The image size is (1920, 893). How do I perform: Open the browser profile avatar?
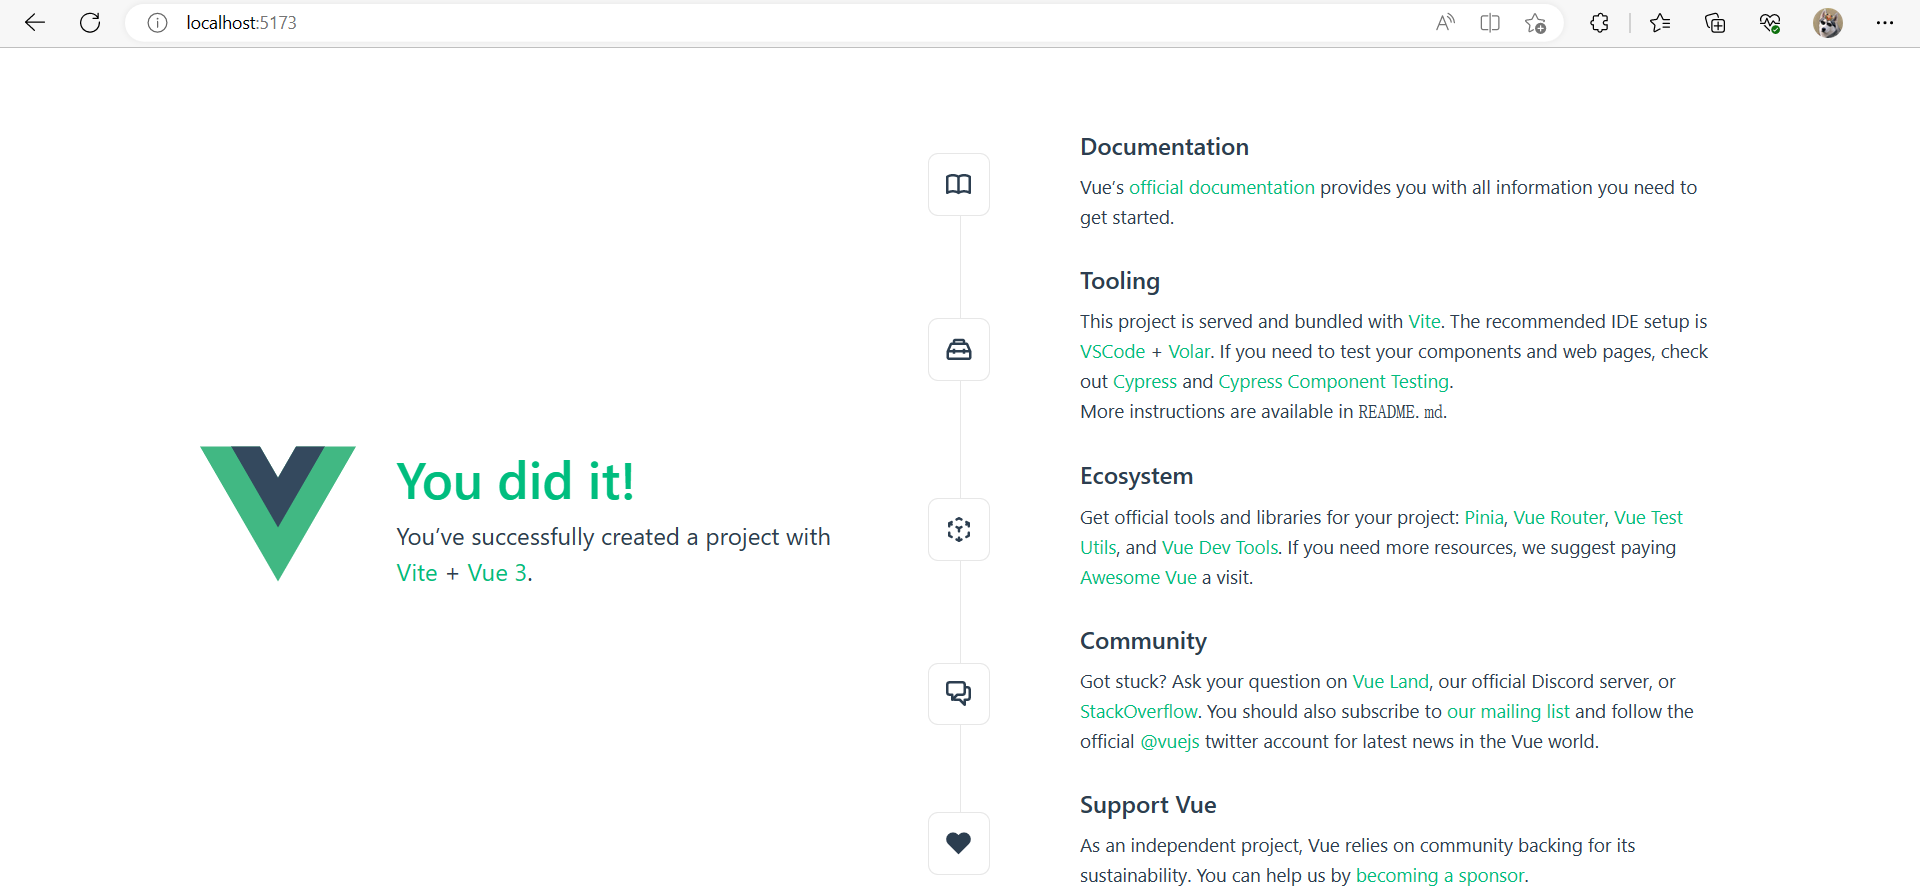(1828, 23)
